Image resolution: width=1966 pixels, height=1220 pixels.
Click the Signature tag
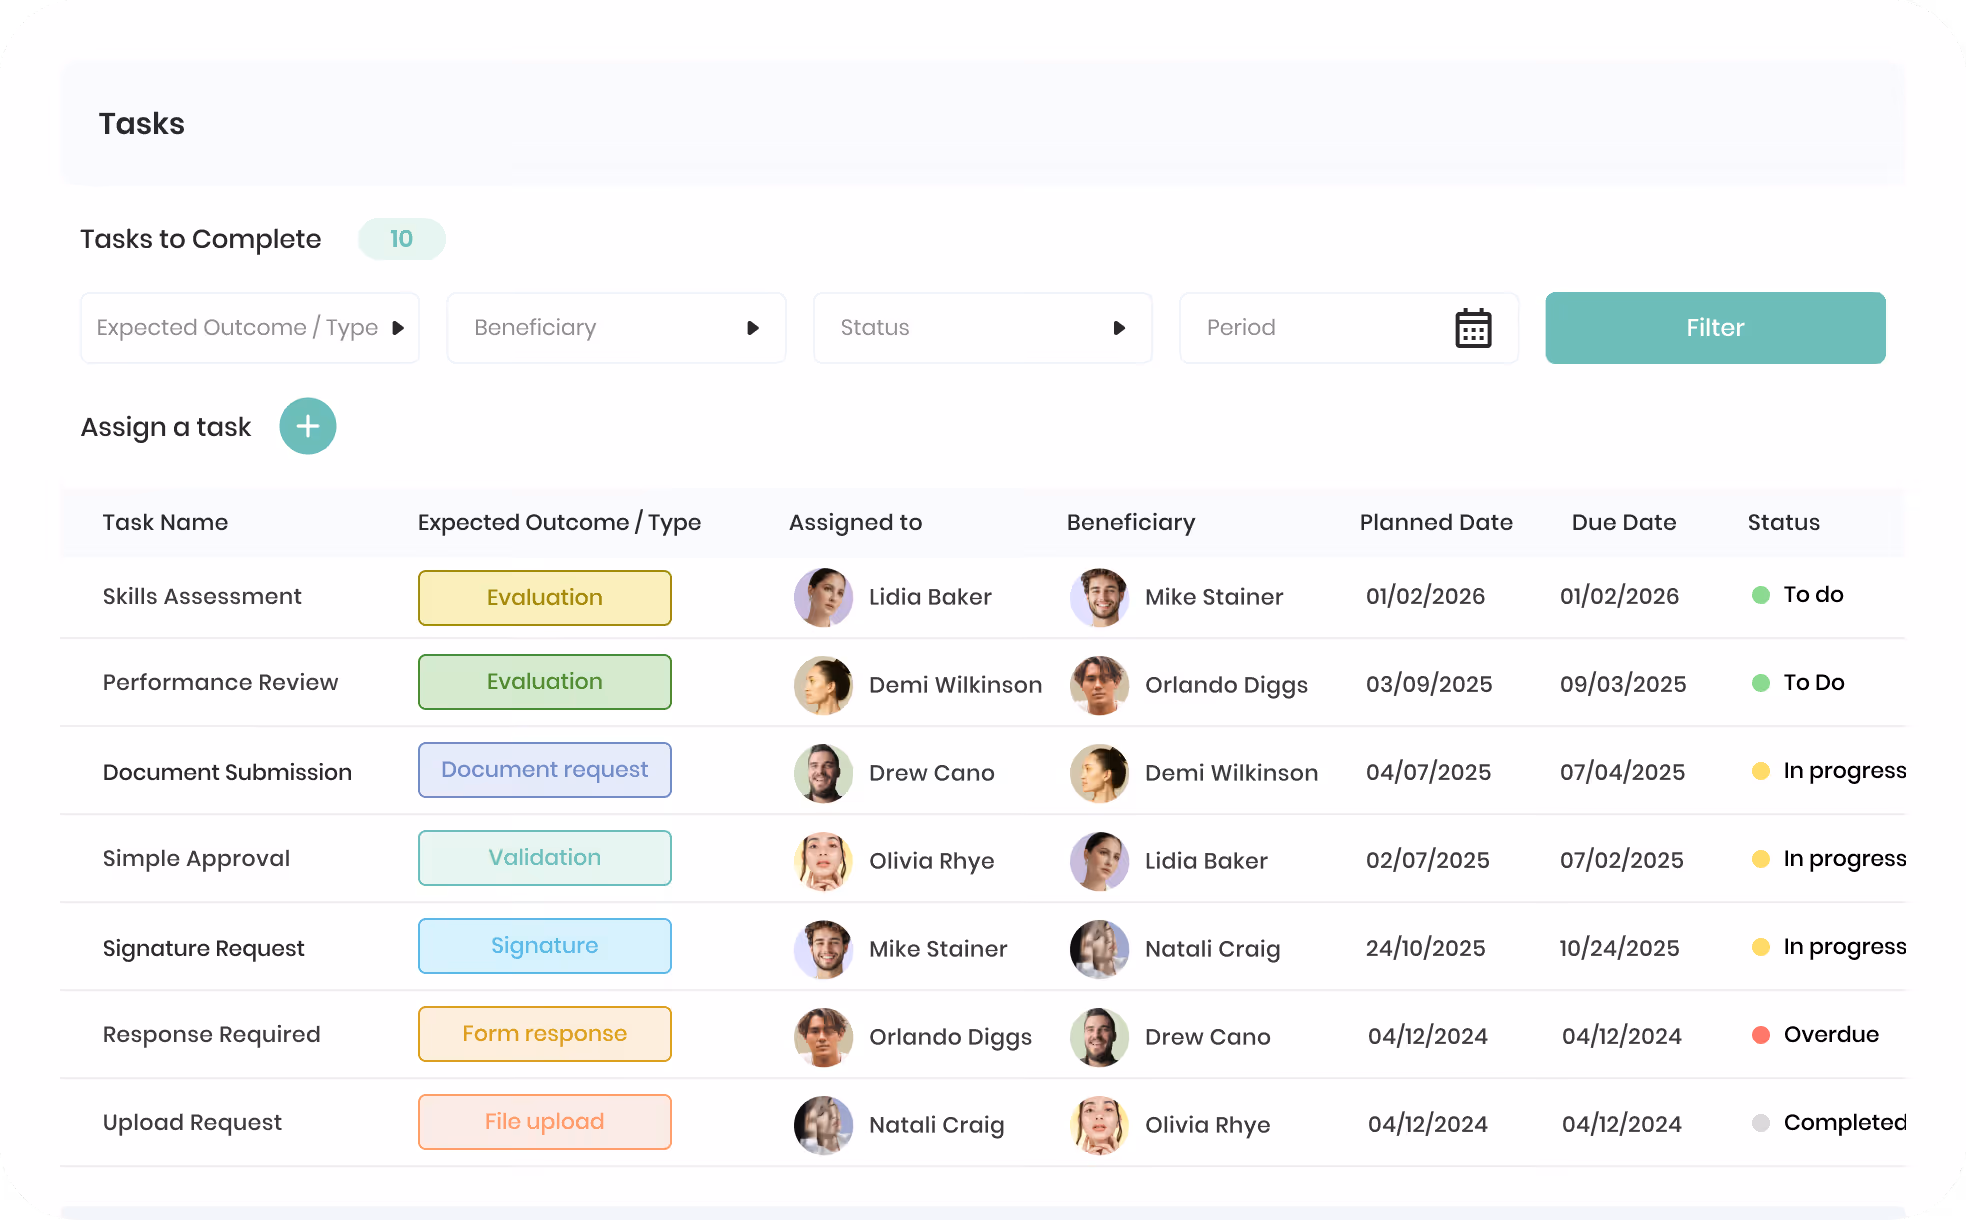tap(545, 946)
